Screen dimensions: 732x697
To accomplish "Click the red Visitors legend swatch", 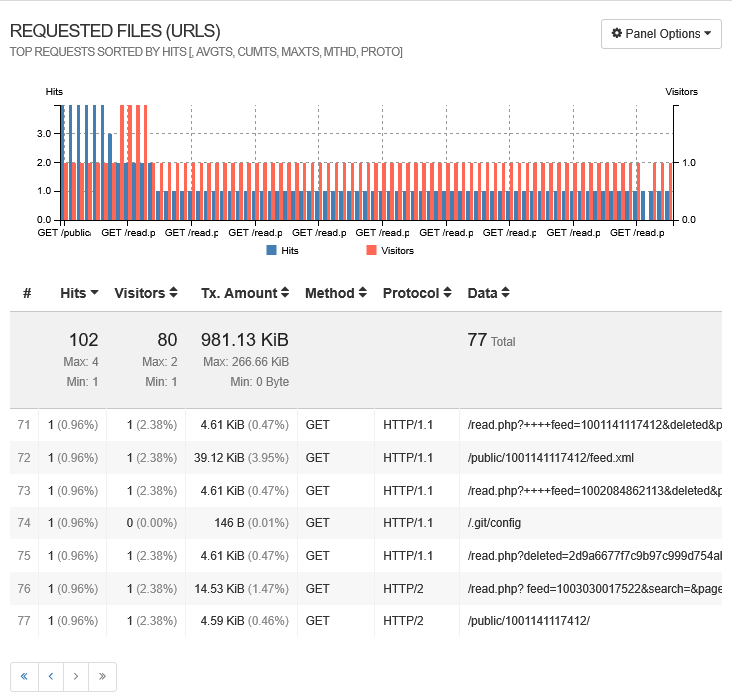I will [x=371, y=250].
